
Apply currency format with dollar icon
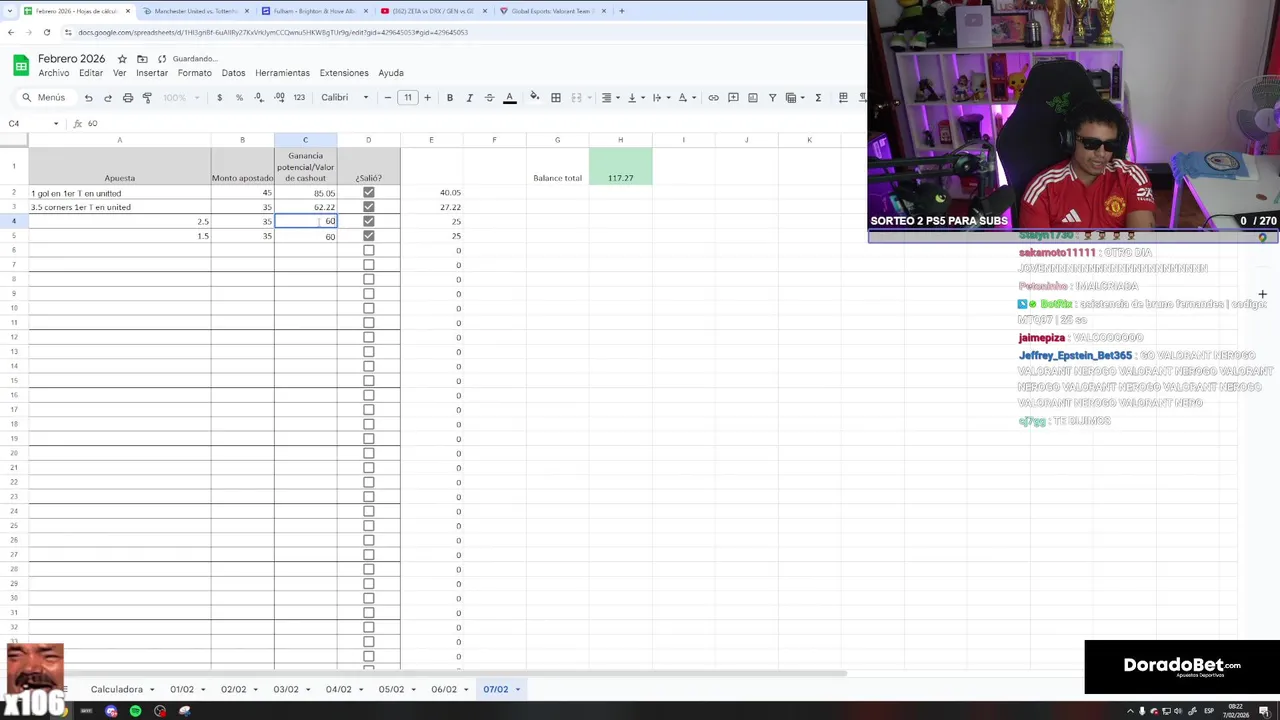(x=219, y=97)
